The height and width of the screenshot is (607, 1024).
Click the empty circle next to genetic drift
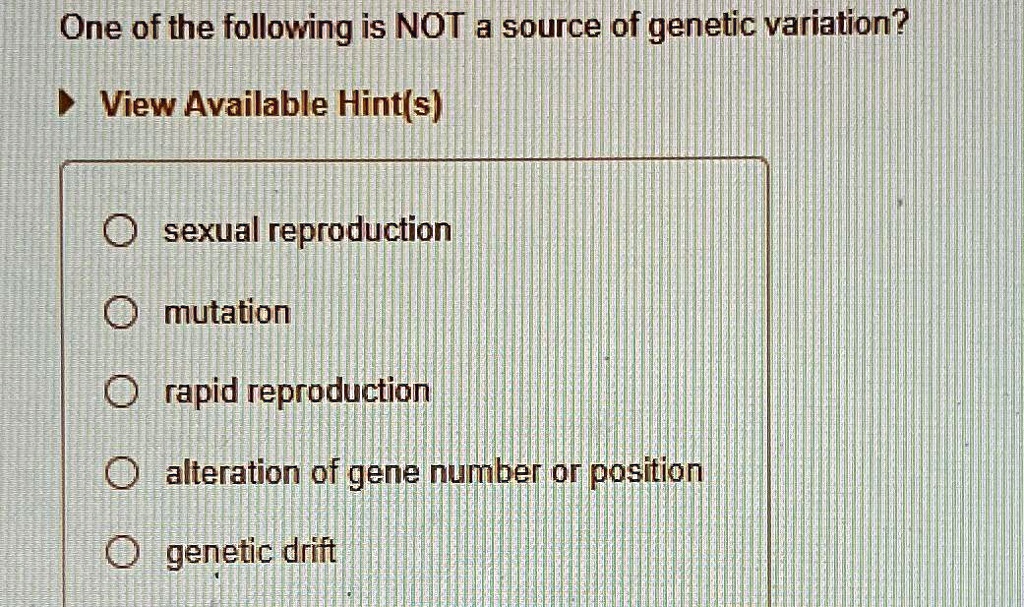coord(122,548)
